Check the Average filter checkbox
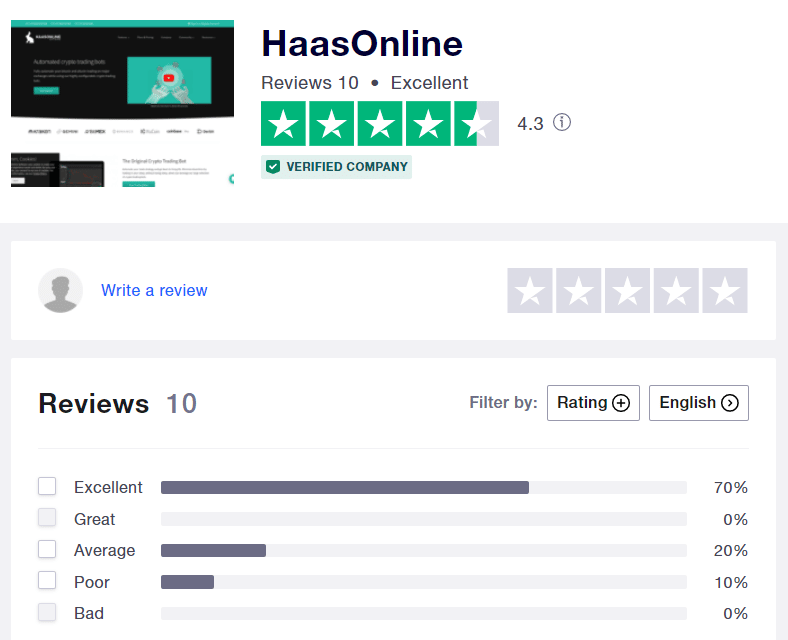Screen dimensions: 788x640 pos(47,549)
